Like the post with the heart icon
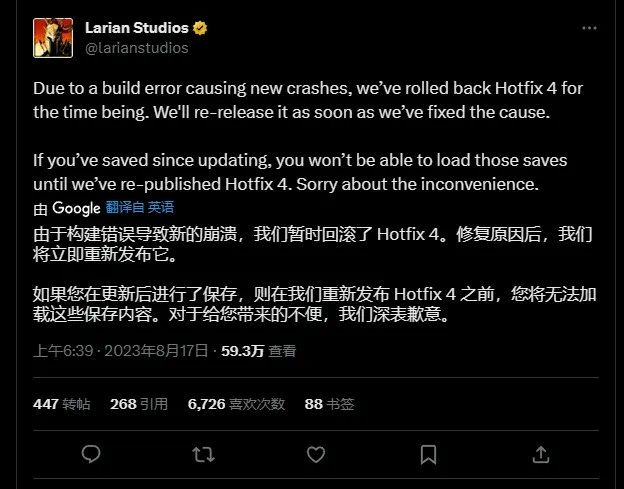 (x=316, y=454)
